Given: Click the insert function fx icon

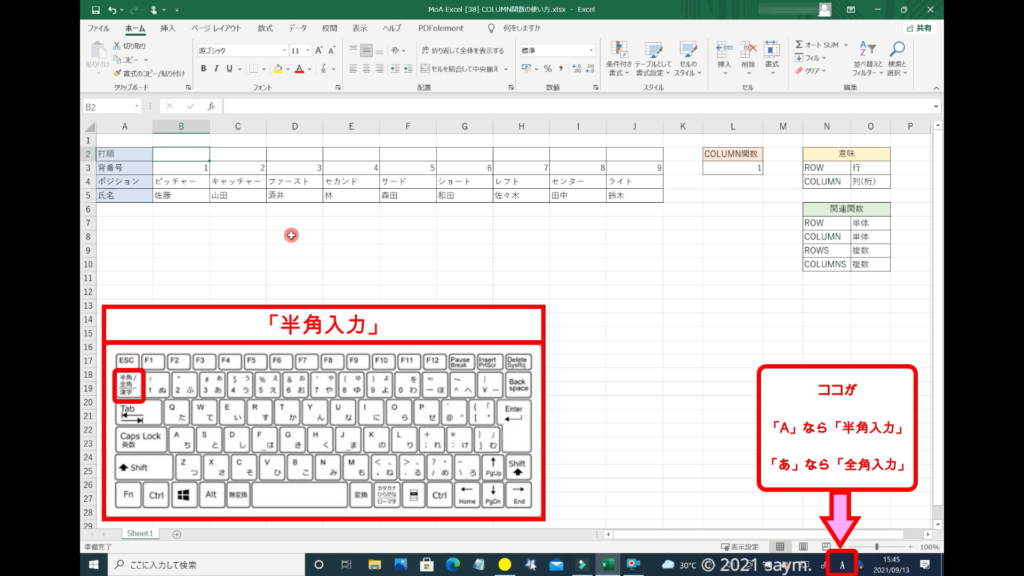Looking at the screenshot, I should (210, 106).
